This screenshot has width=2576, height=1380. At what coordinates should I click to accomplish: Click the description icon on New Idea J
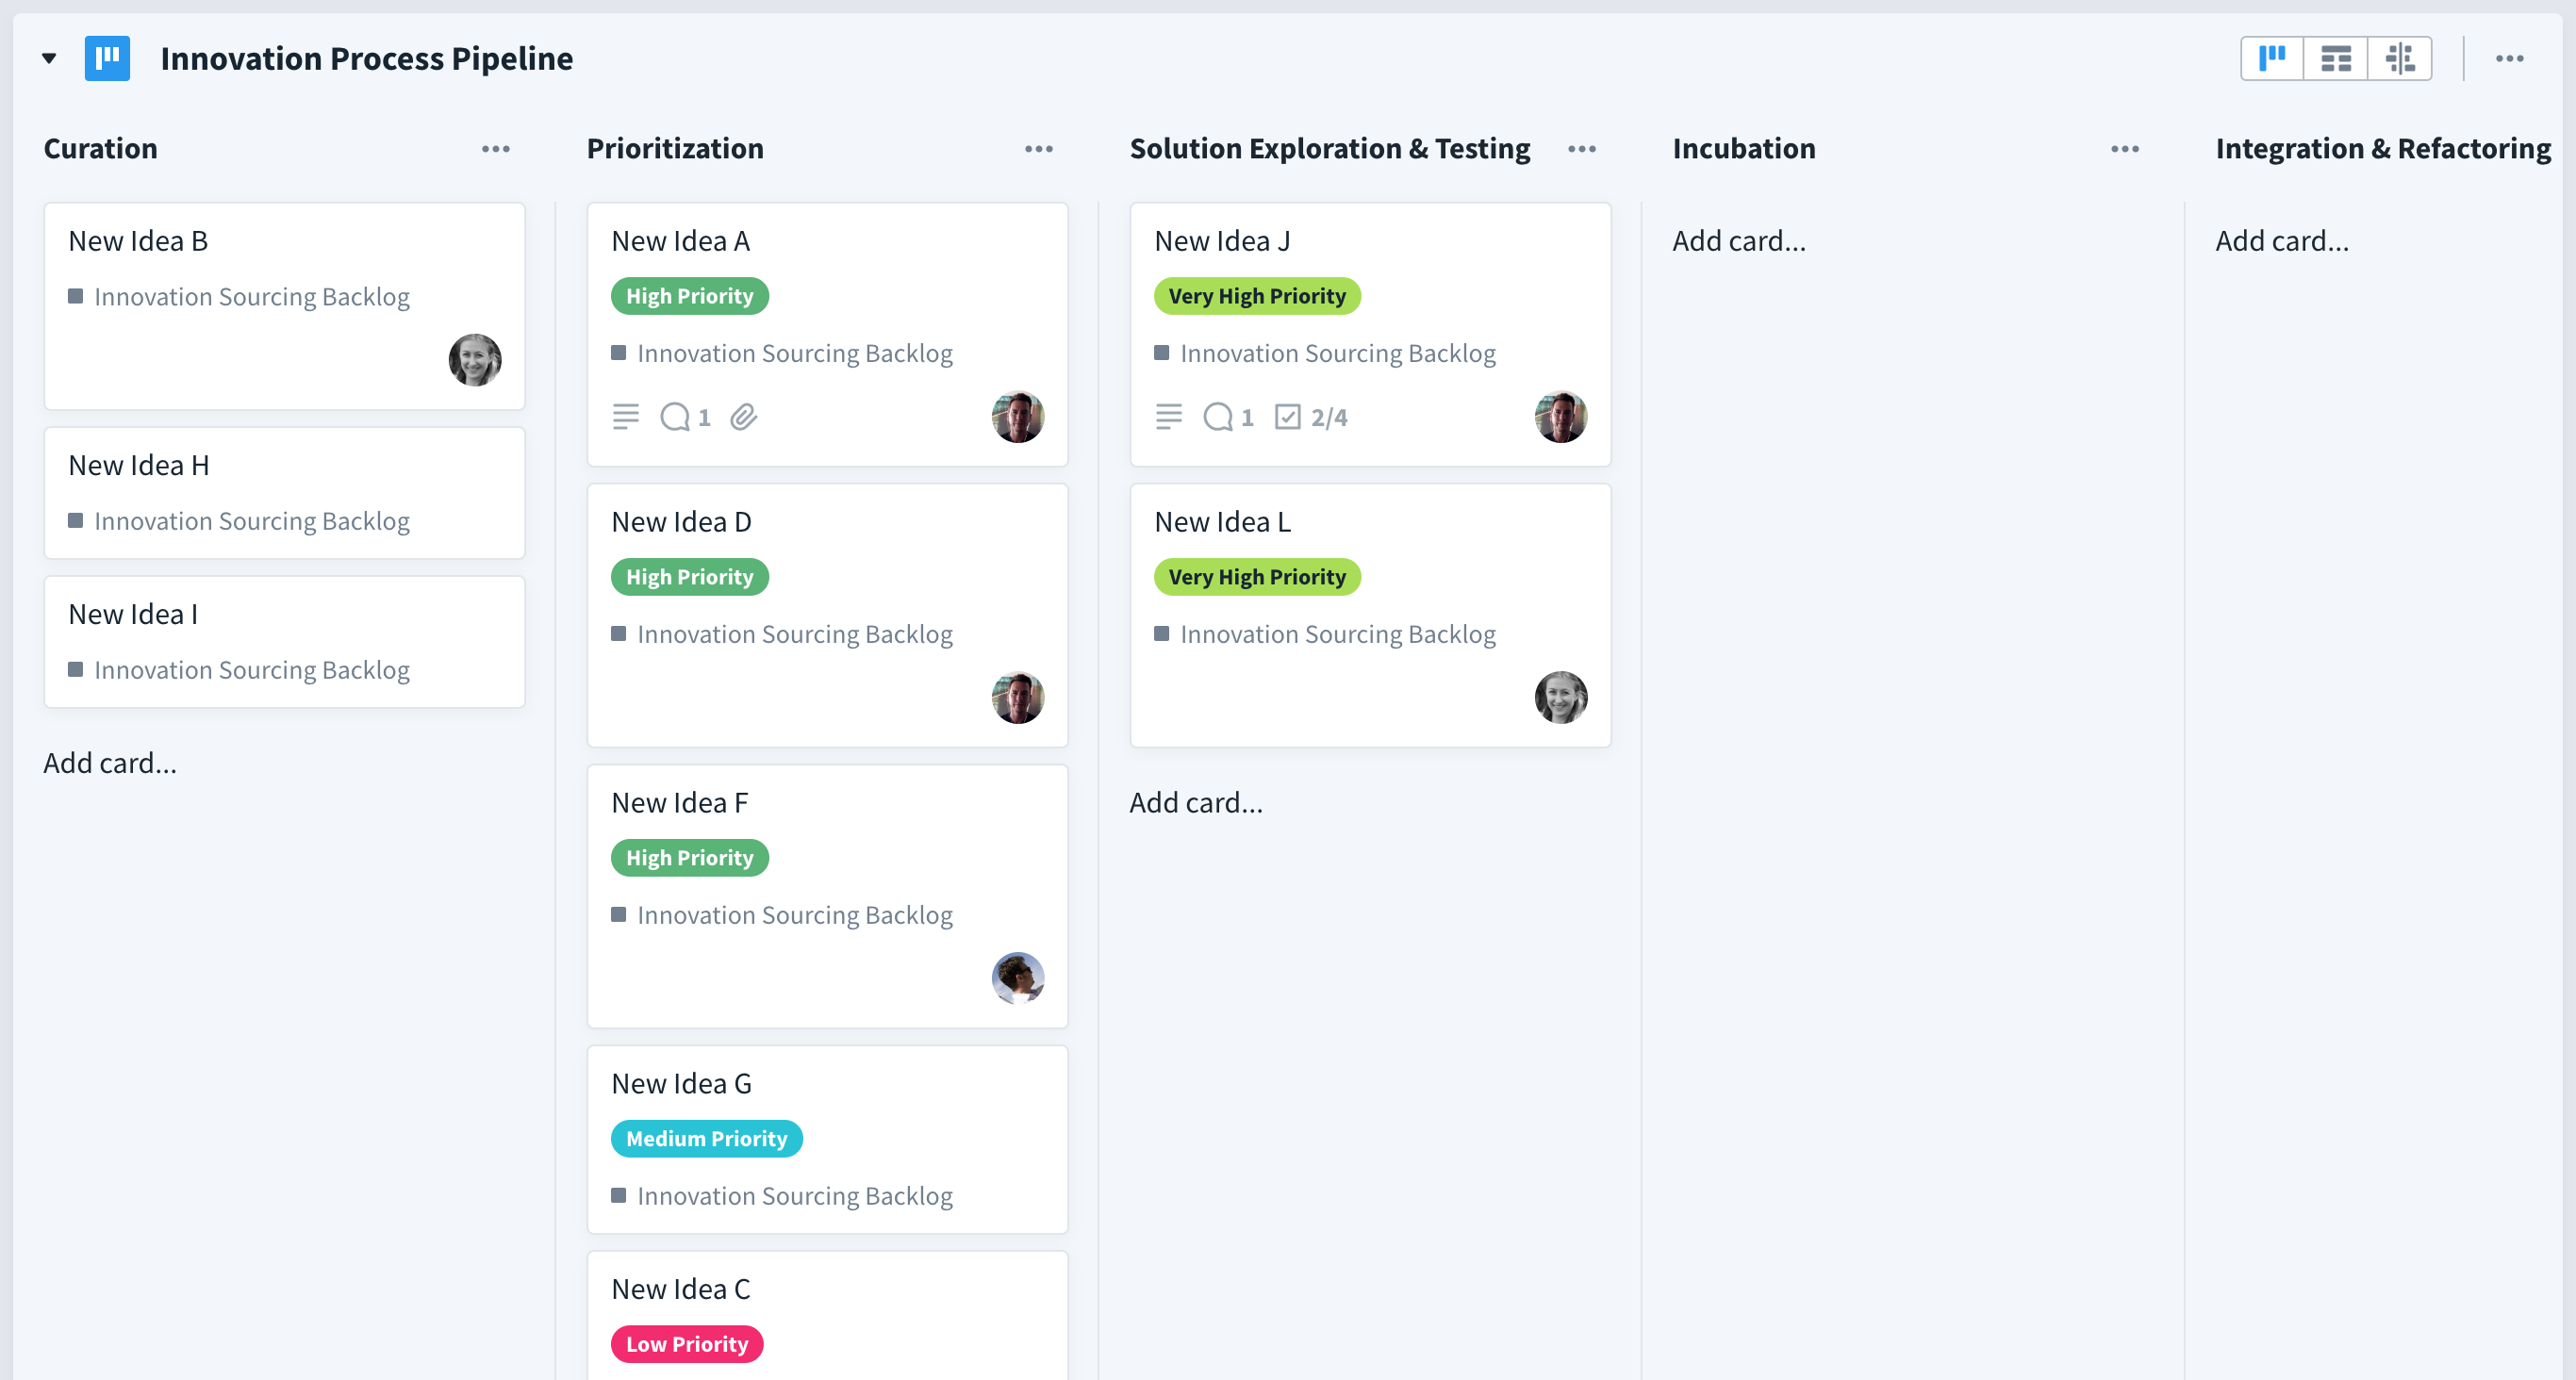pos(1168,417)
